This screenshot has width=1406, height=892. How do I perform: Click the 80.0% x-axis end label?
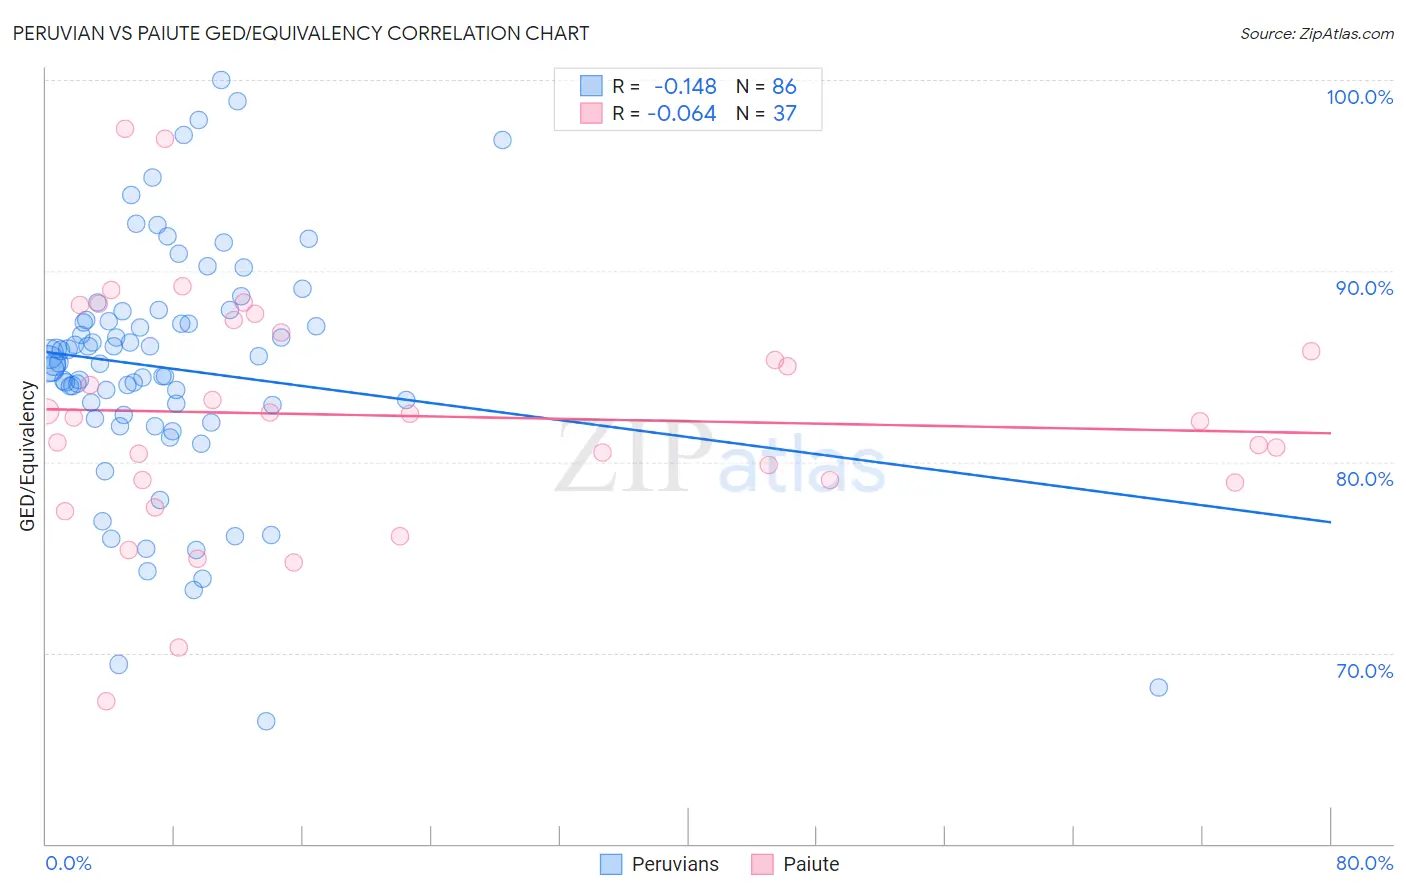pos(1364,863)
